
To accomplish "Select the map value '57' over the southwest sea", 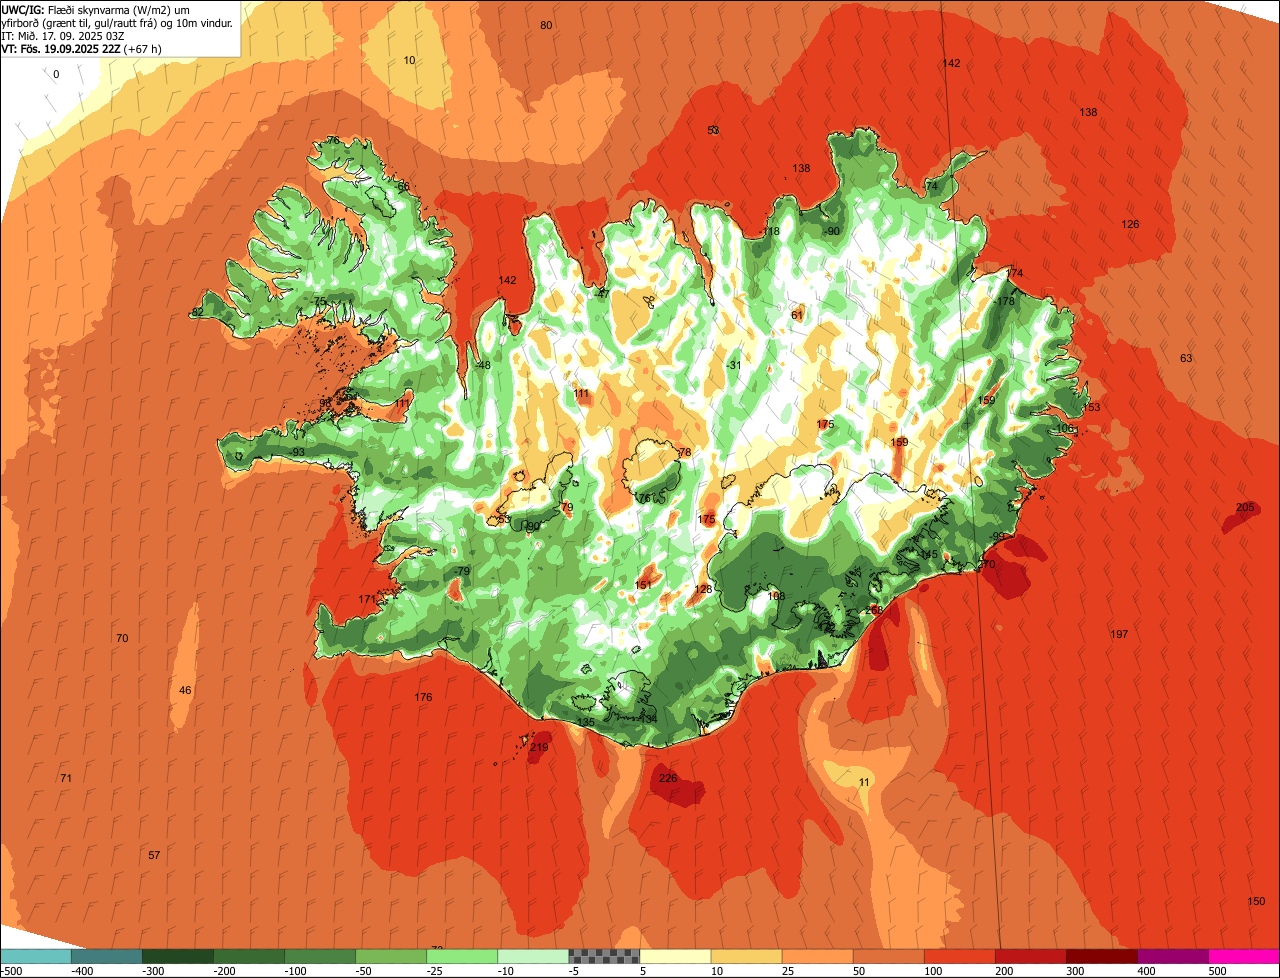I will pos(154,855).
